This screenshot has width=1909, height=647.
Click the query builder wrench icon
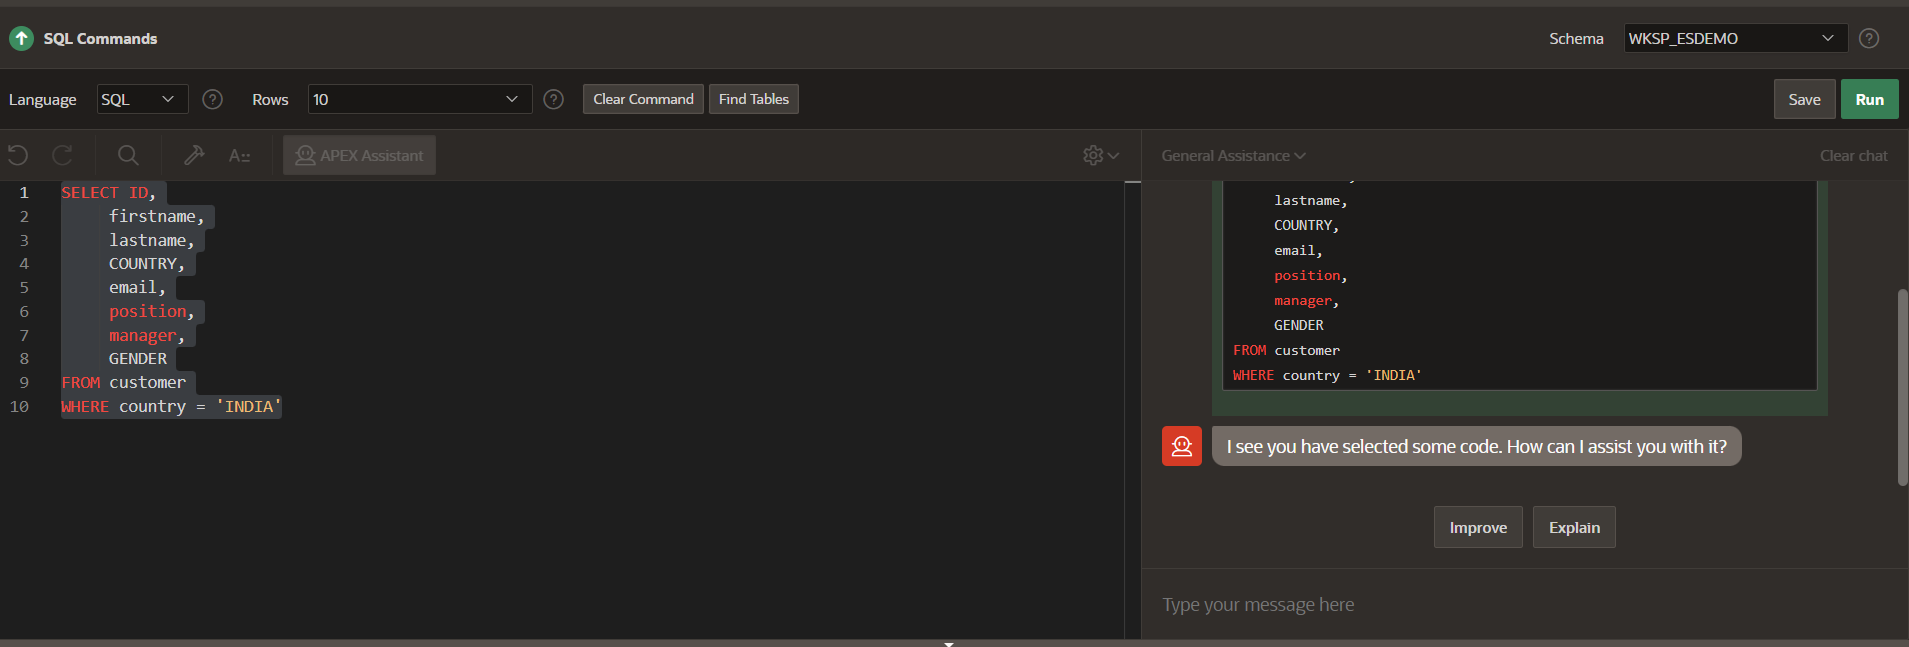194,155
